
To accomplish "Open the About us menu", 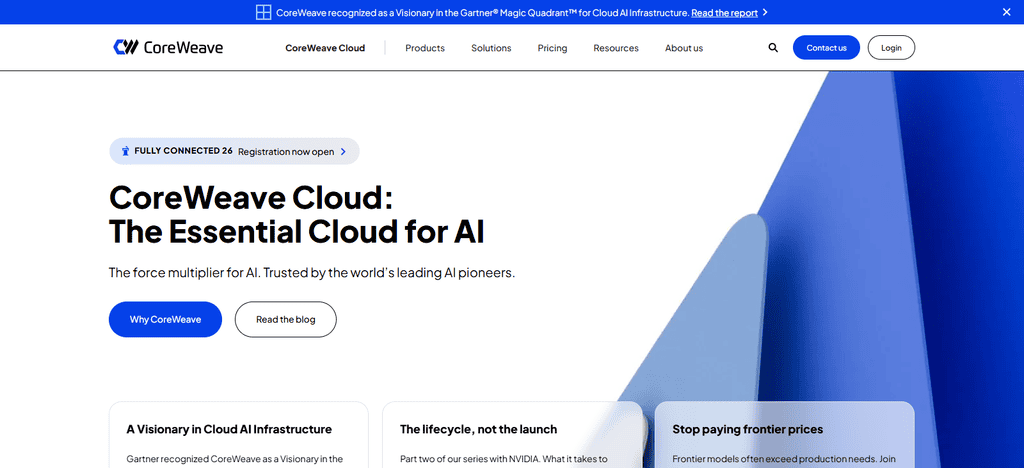I will pos(684,48).
